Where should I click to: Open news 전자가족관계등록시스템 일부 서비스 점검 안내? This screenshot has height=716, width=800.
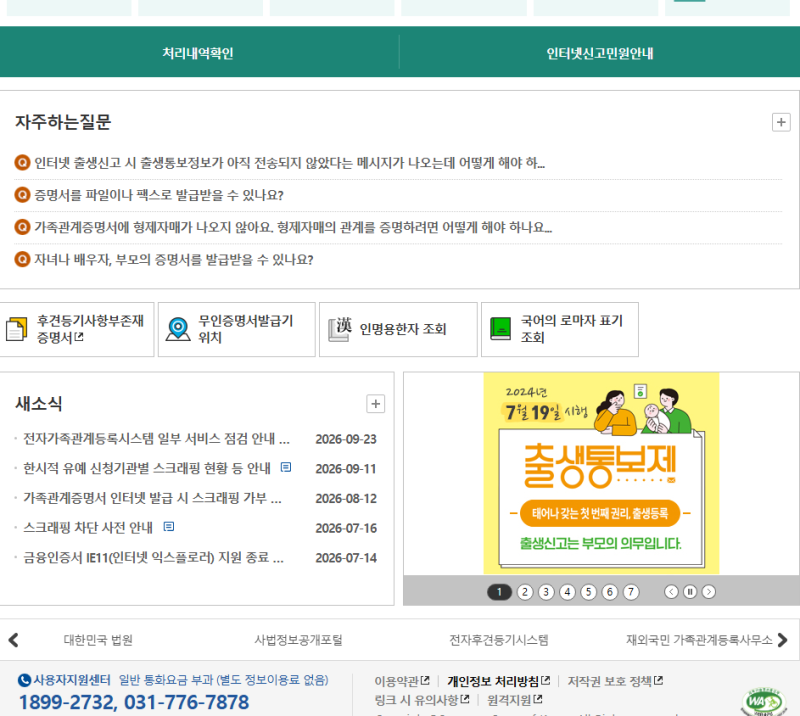(x=157, y=439)
